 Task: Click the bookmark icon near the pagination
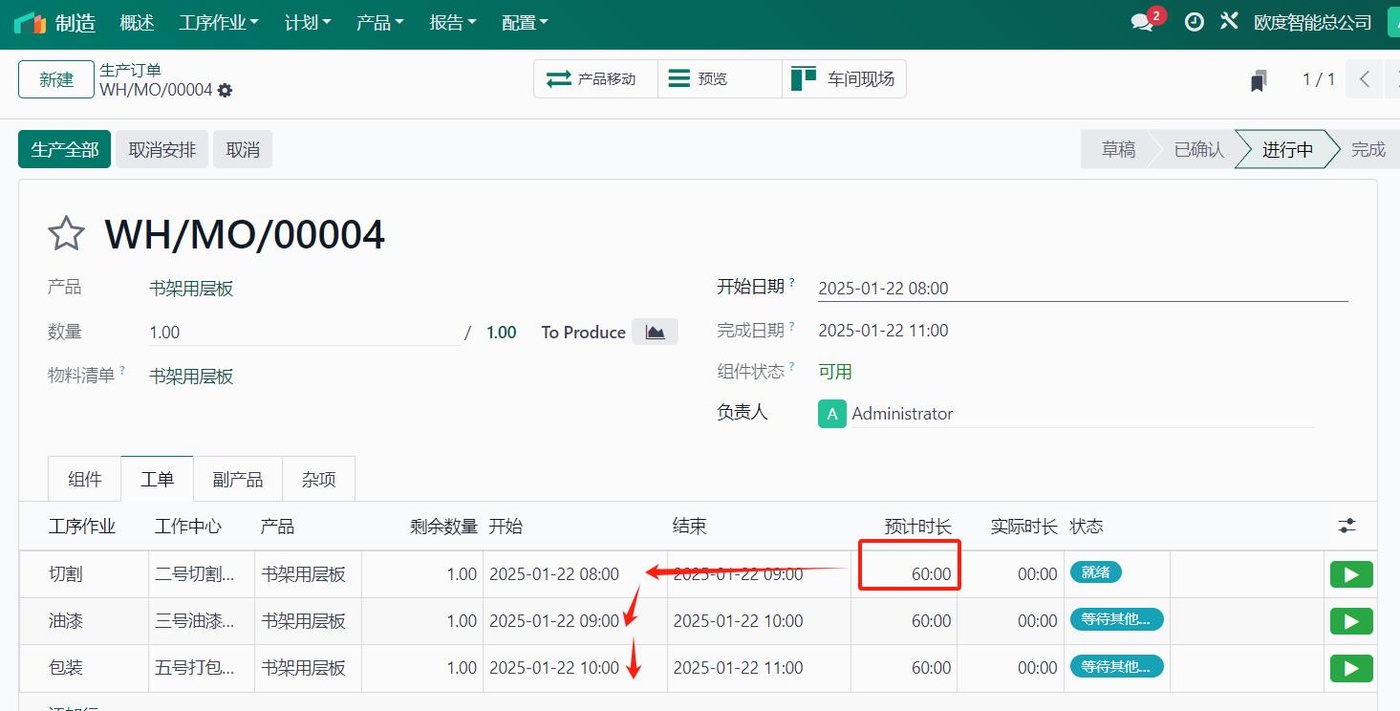1258,79
